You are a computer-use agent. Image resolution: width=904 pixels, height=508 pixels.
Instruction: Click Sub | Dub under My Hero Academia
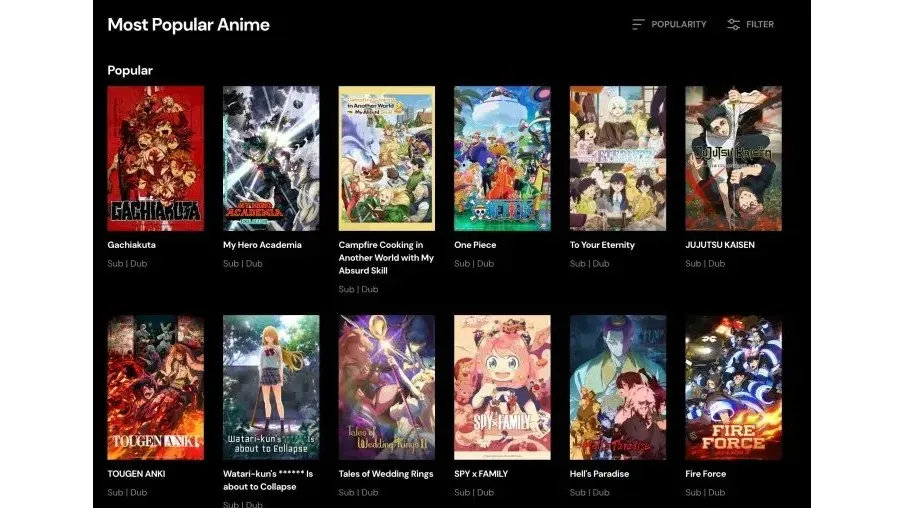point(243,264)
